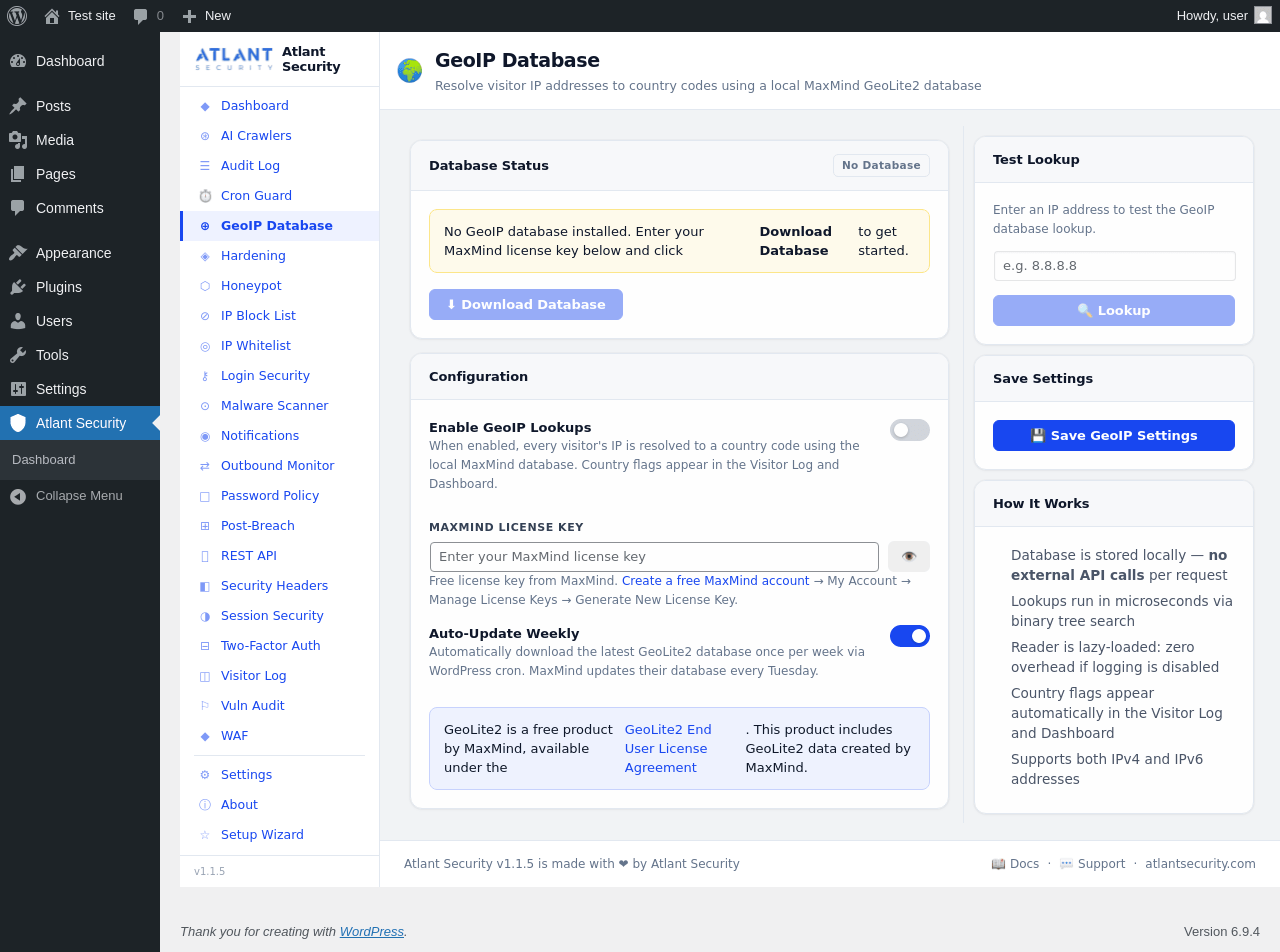Click the Tools wrench icon

(18, 355)
